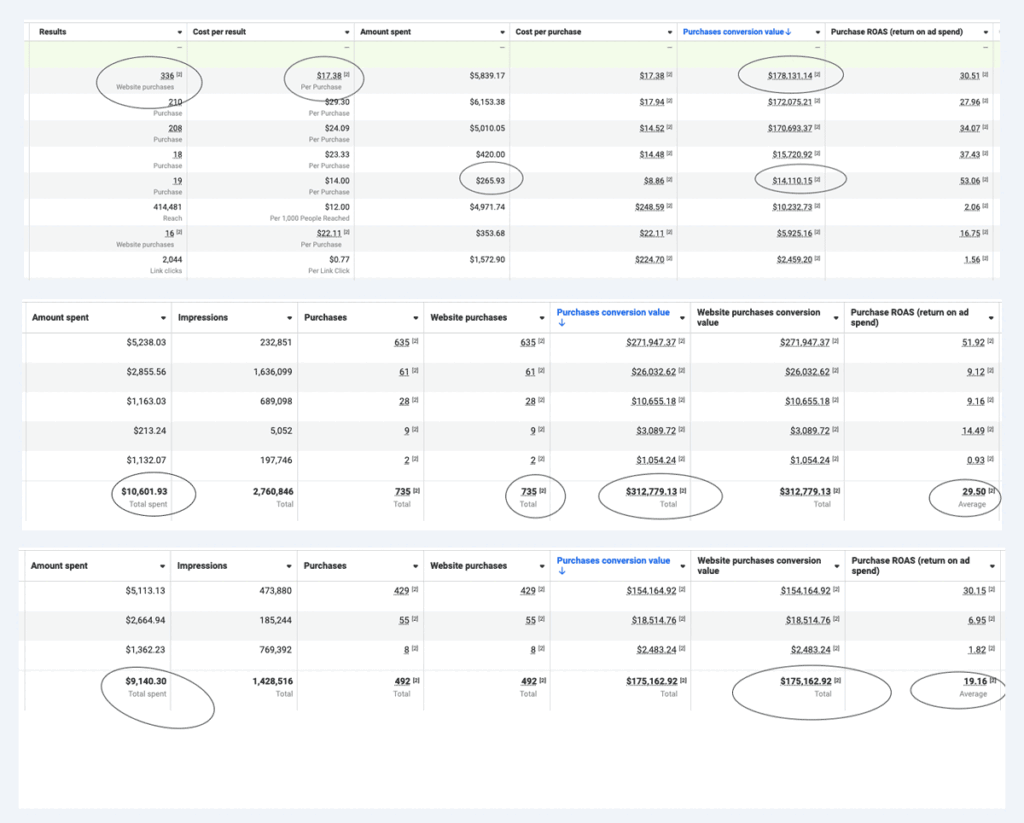Click the footnote marker next to $14,110.15
1024x823 pixels.
[817, 181]
